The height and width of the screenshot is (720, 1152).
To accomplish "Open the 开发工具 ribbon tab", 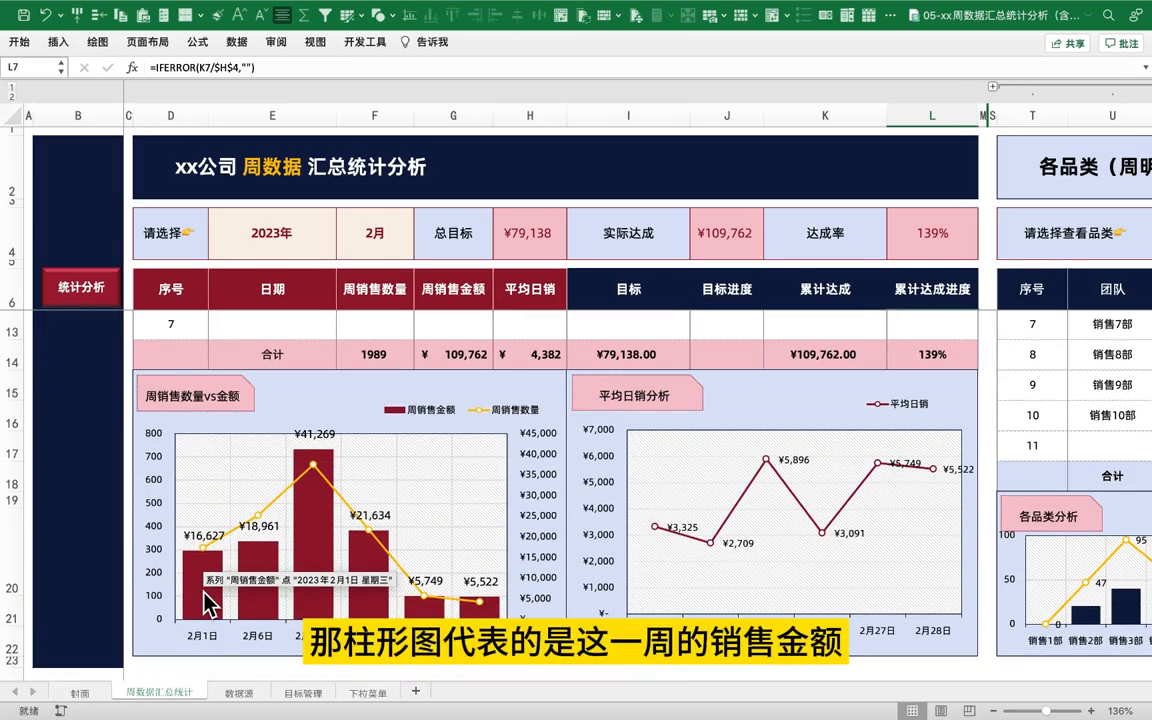I will [x=365, y=42].
